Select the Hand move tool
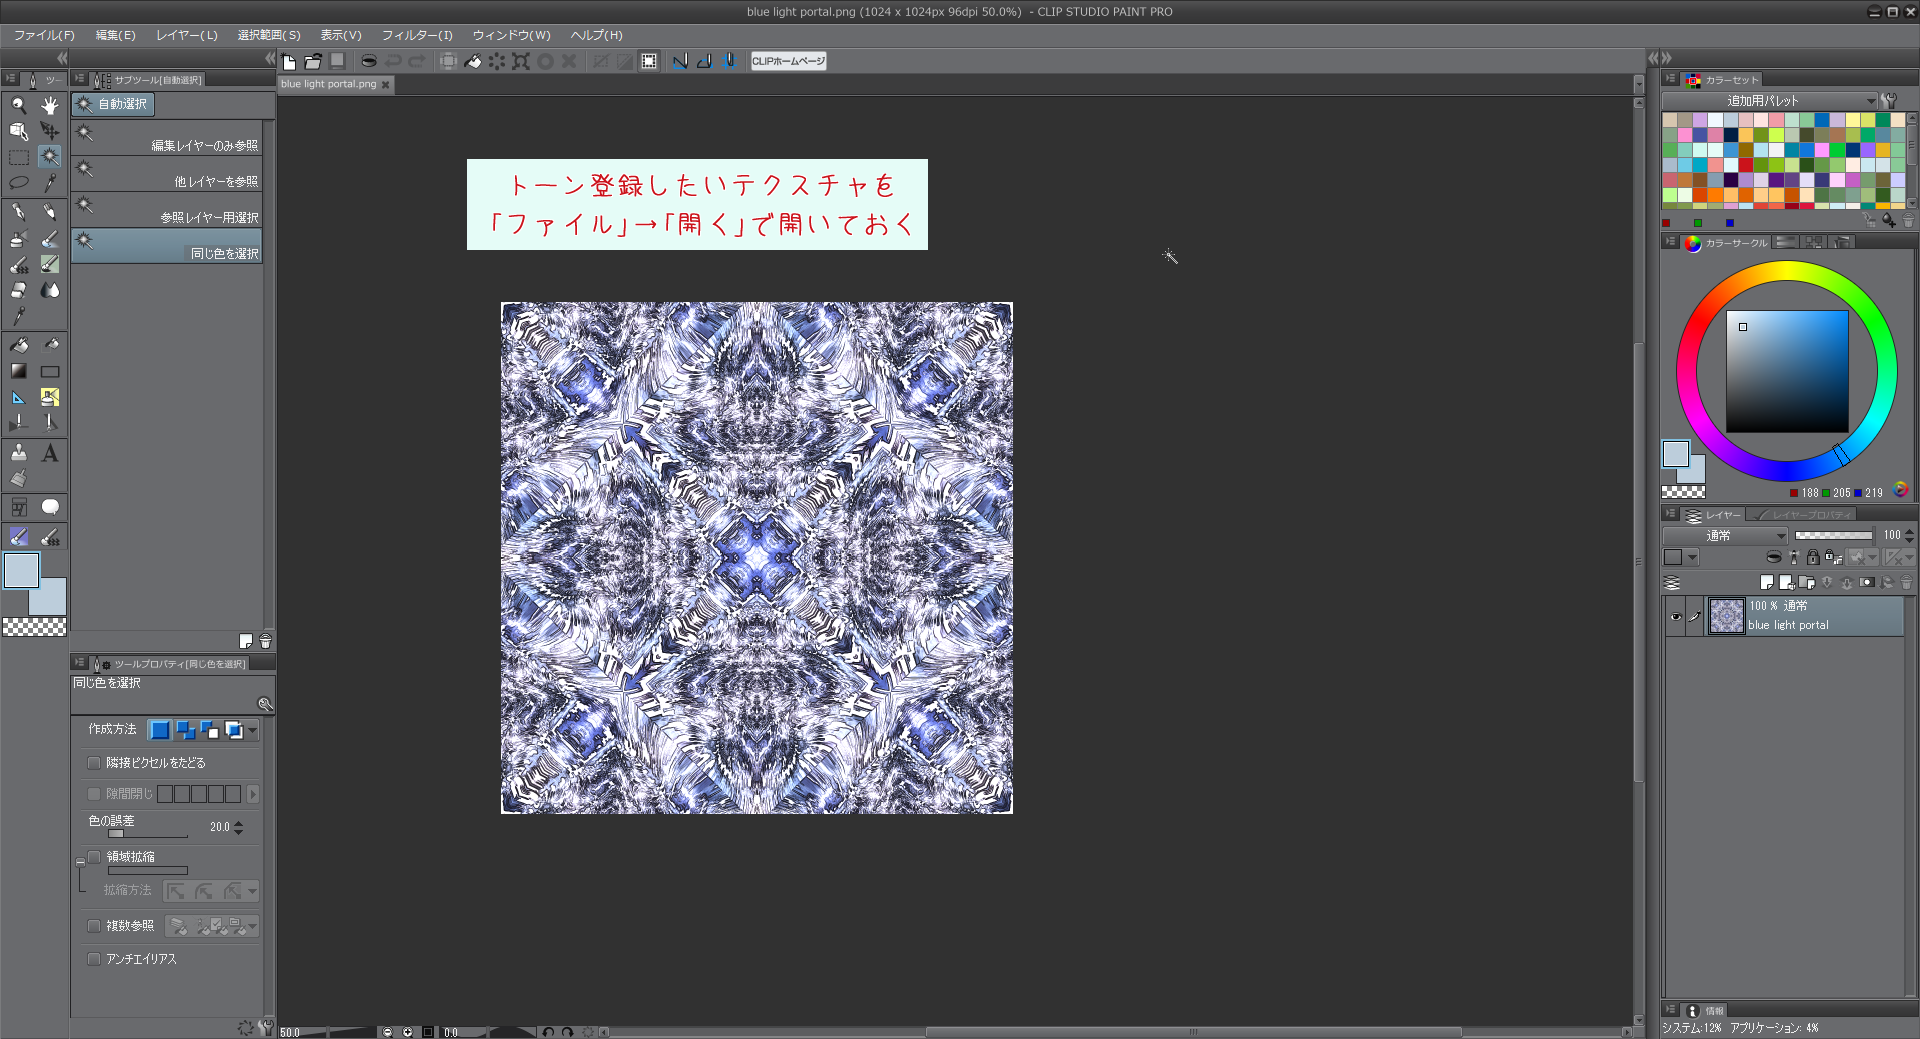This screenshot has width=1920, height=1039. pyautogui.click(x=50, y=105)
